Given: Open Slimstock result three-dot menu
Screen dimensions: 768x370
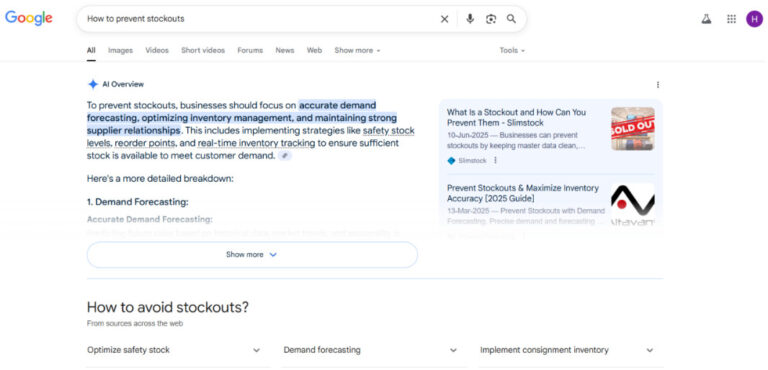Looking at the screenshot, I should tap(495, 160).
